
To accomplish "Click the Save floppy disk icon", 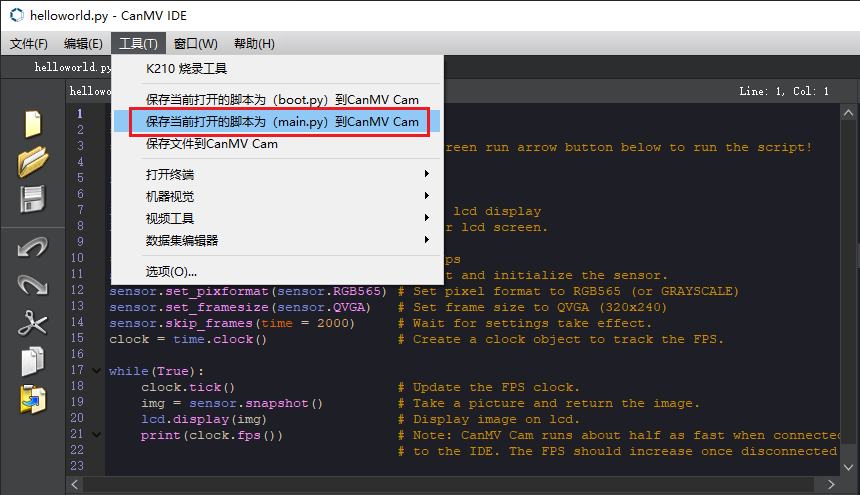I will coord(32,199).
